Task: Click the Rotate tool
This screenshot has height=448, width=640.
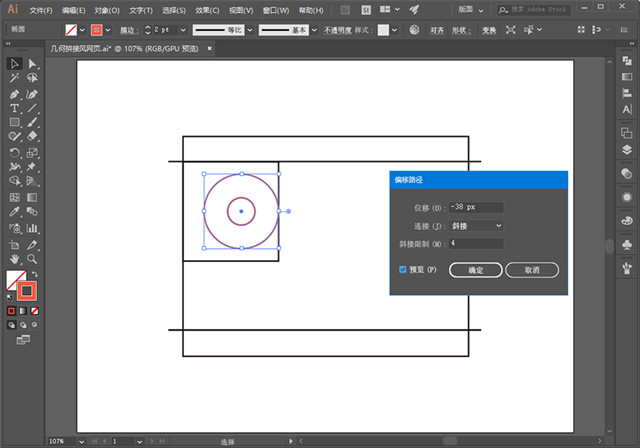Action: (15, 152)
